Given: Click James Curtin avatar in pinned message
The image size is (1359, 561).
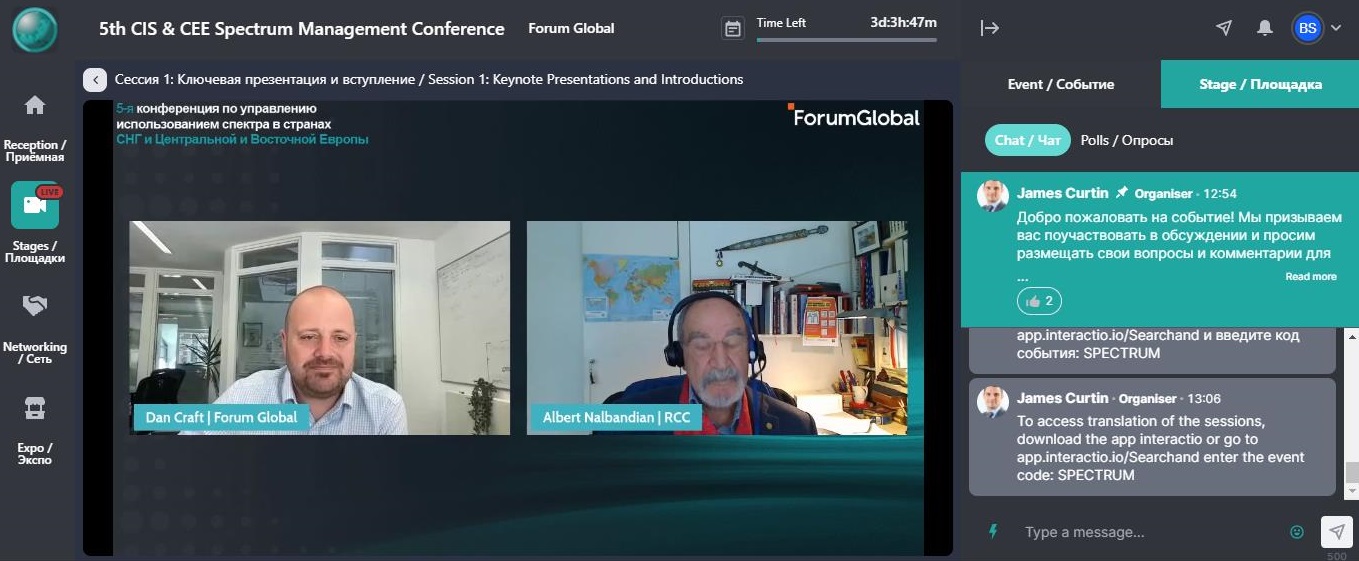Looking at the screenshot, I should pyautogui.click(x=992, y=196).
